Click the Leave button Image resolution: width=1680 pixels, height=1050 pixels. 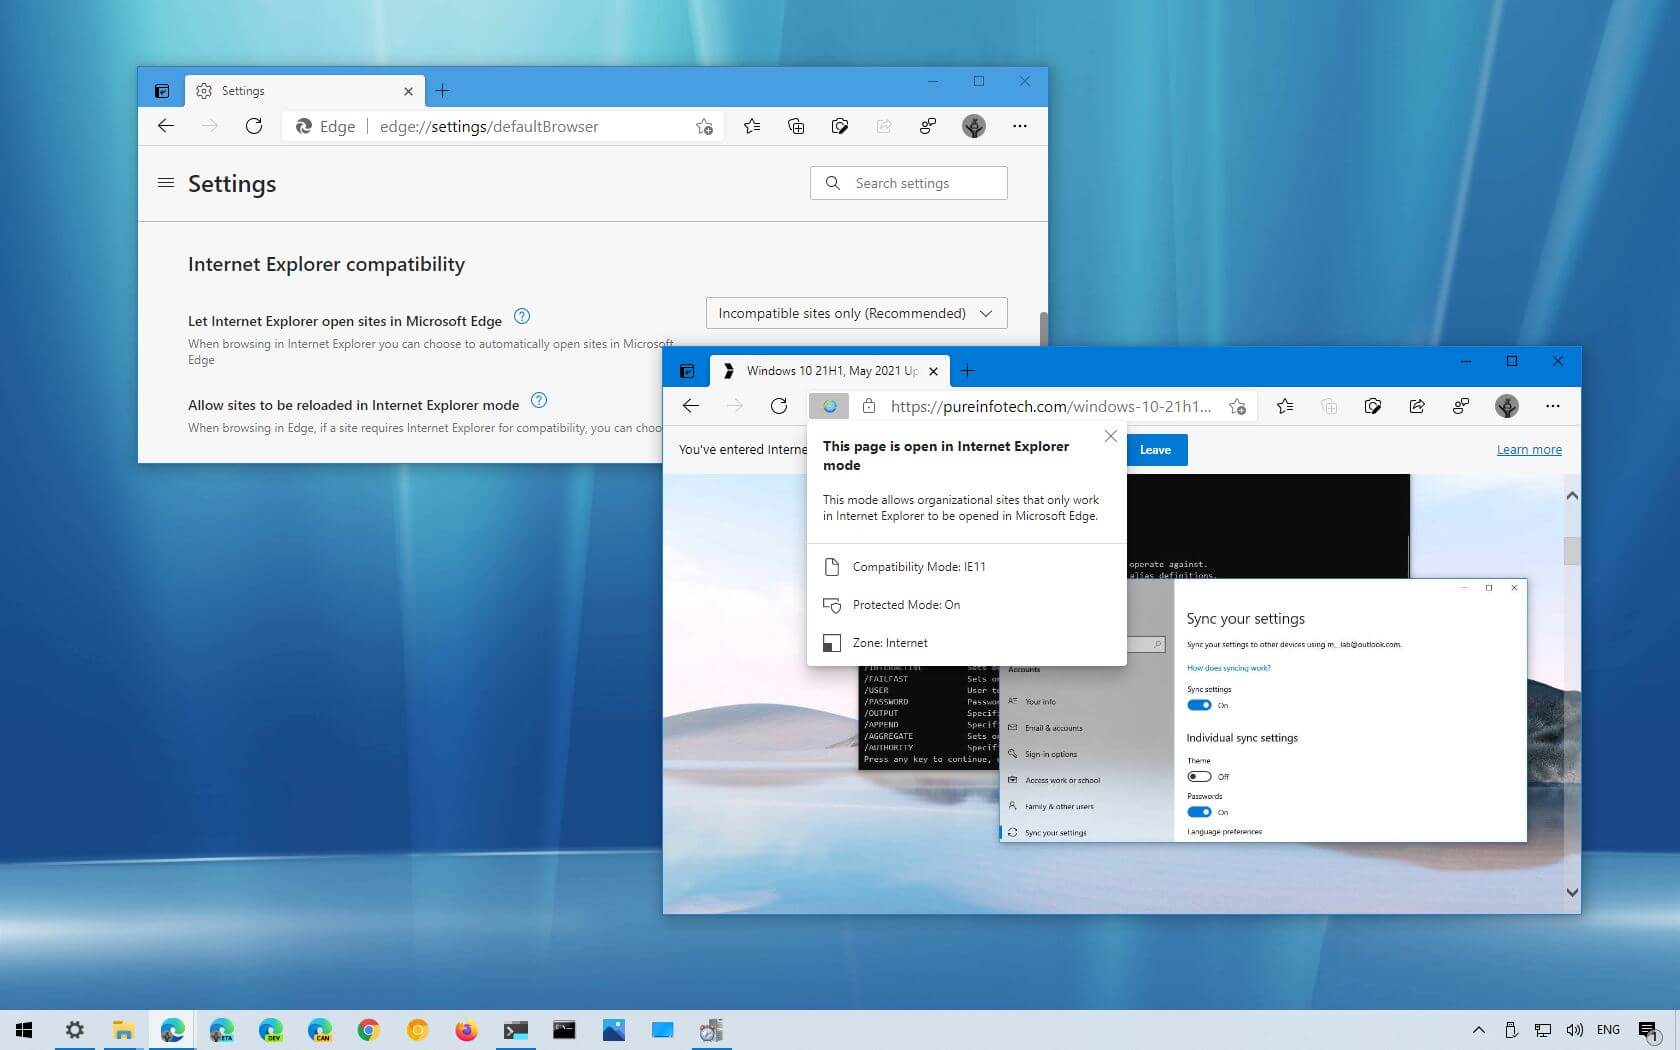pos(1156,450)
